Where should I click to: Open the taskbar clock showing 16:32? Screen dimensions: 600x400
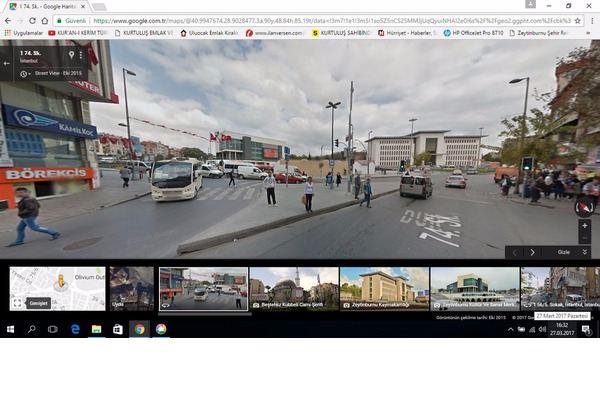[x=562, y=329]
